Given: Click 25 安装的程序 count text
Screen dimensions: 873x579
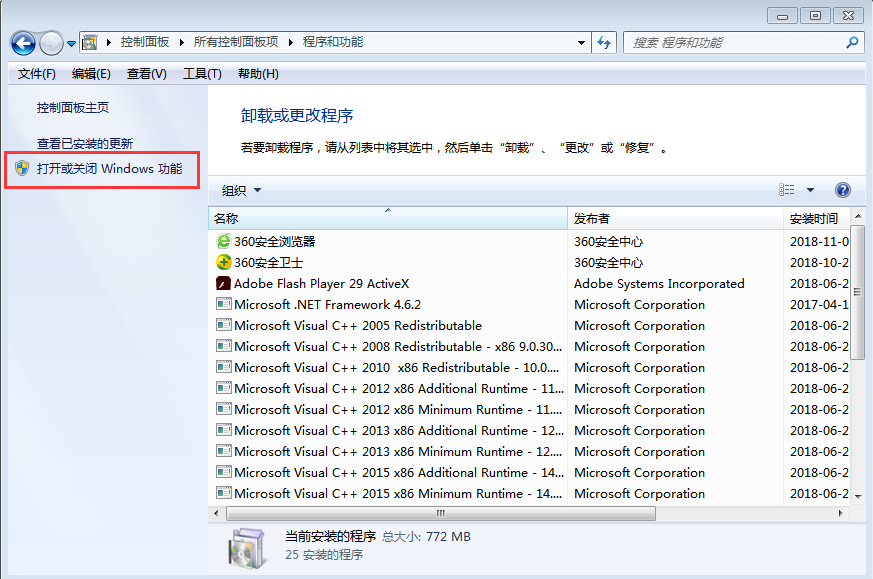Looking at the screenshot, I should [x=324, y=555].
